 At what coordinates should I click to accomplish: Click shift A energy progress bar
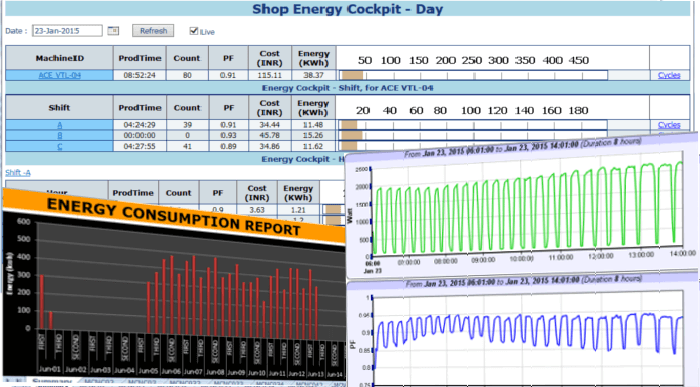point(473,125)
